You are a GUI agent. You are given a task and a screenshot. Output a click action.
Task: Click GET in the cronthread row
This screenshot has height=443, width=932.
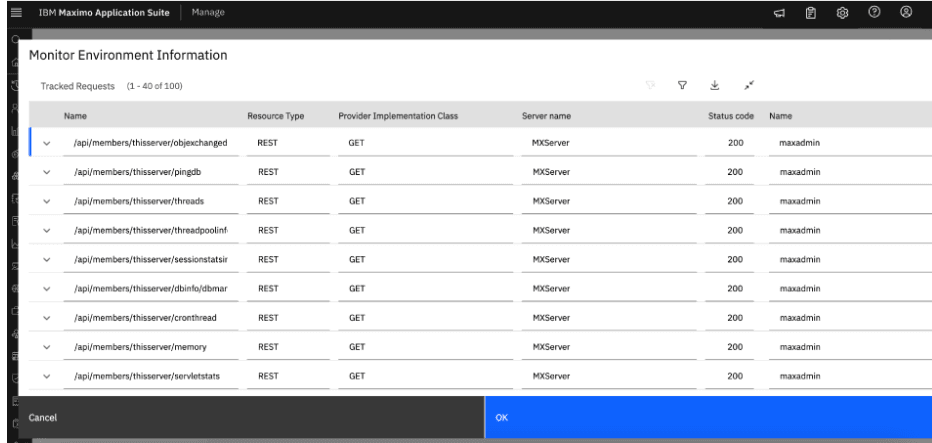[357, 318]
